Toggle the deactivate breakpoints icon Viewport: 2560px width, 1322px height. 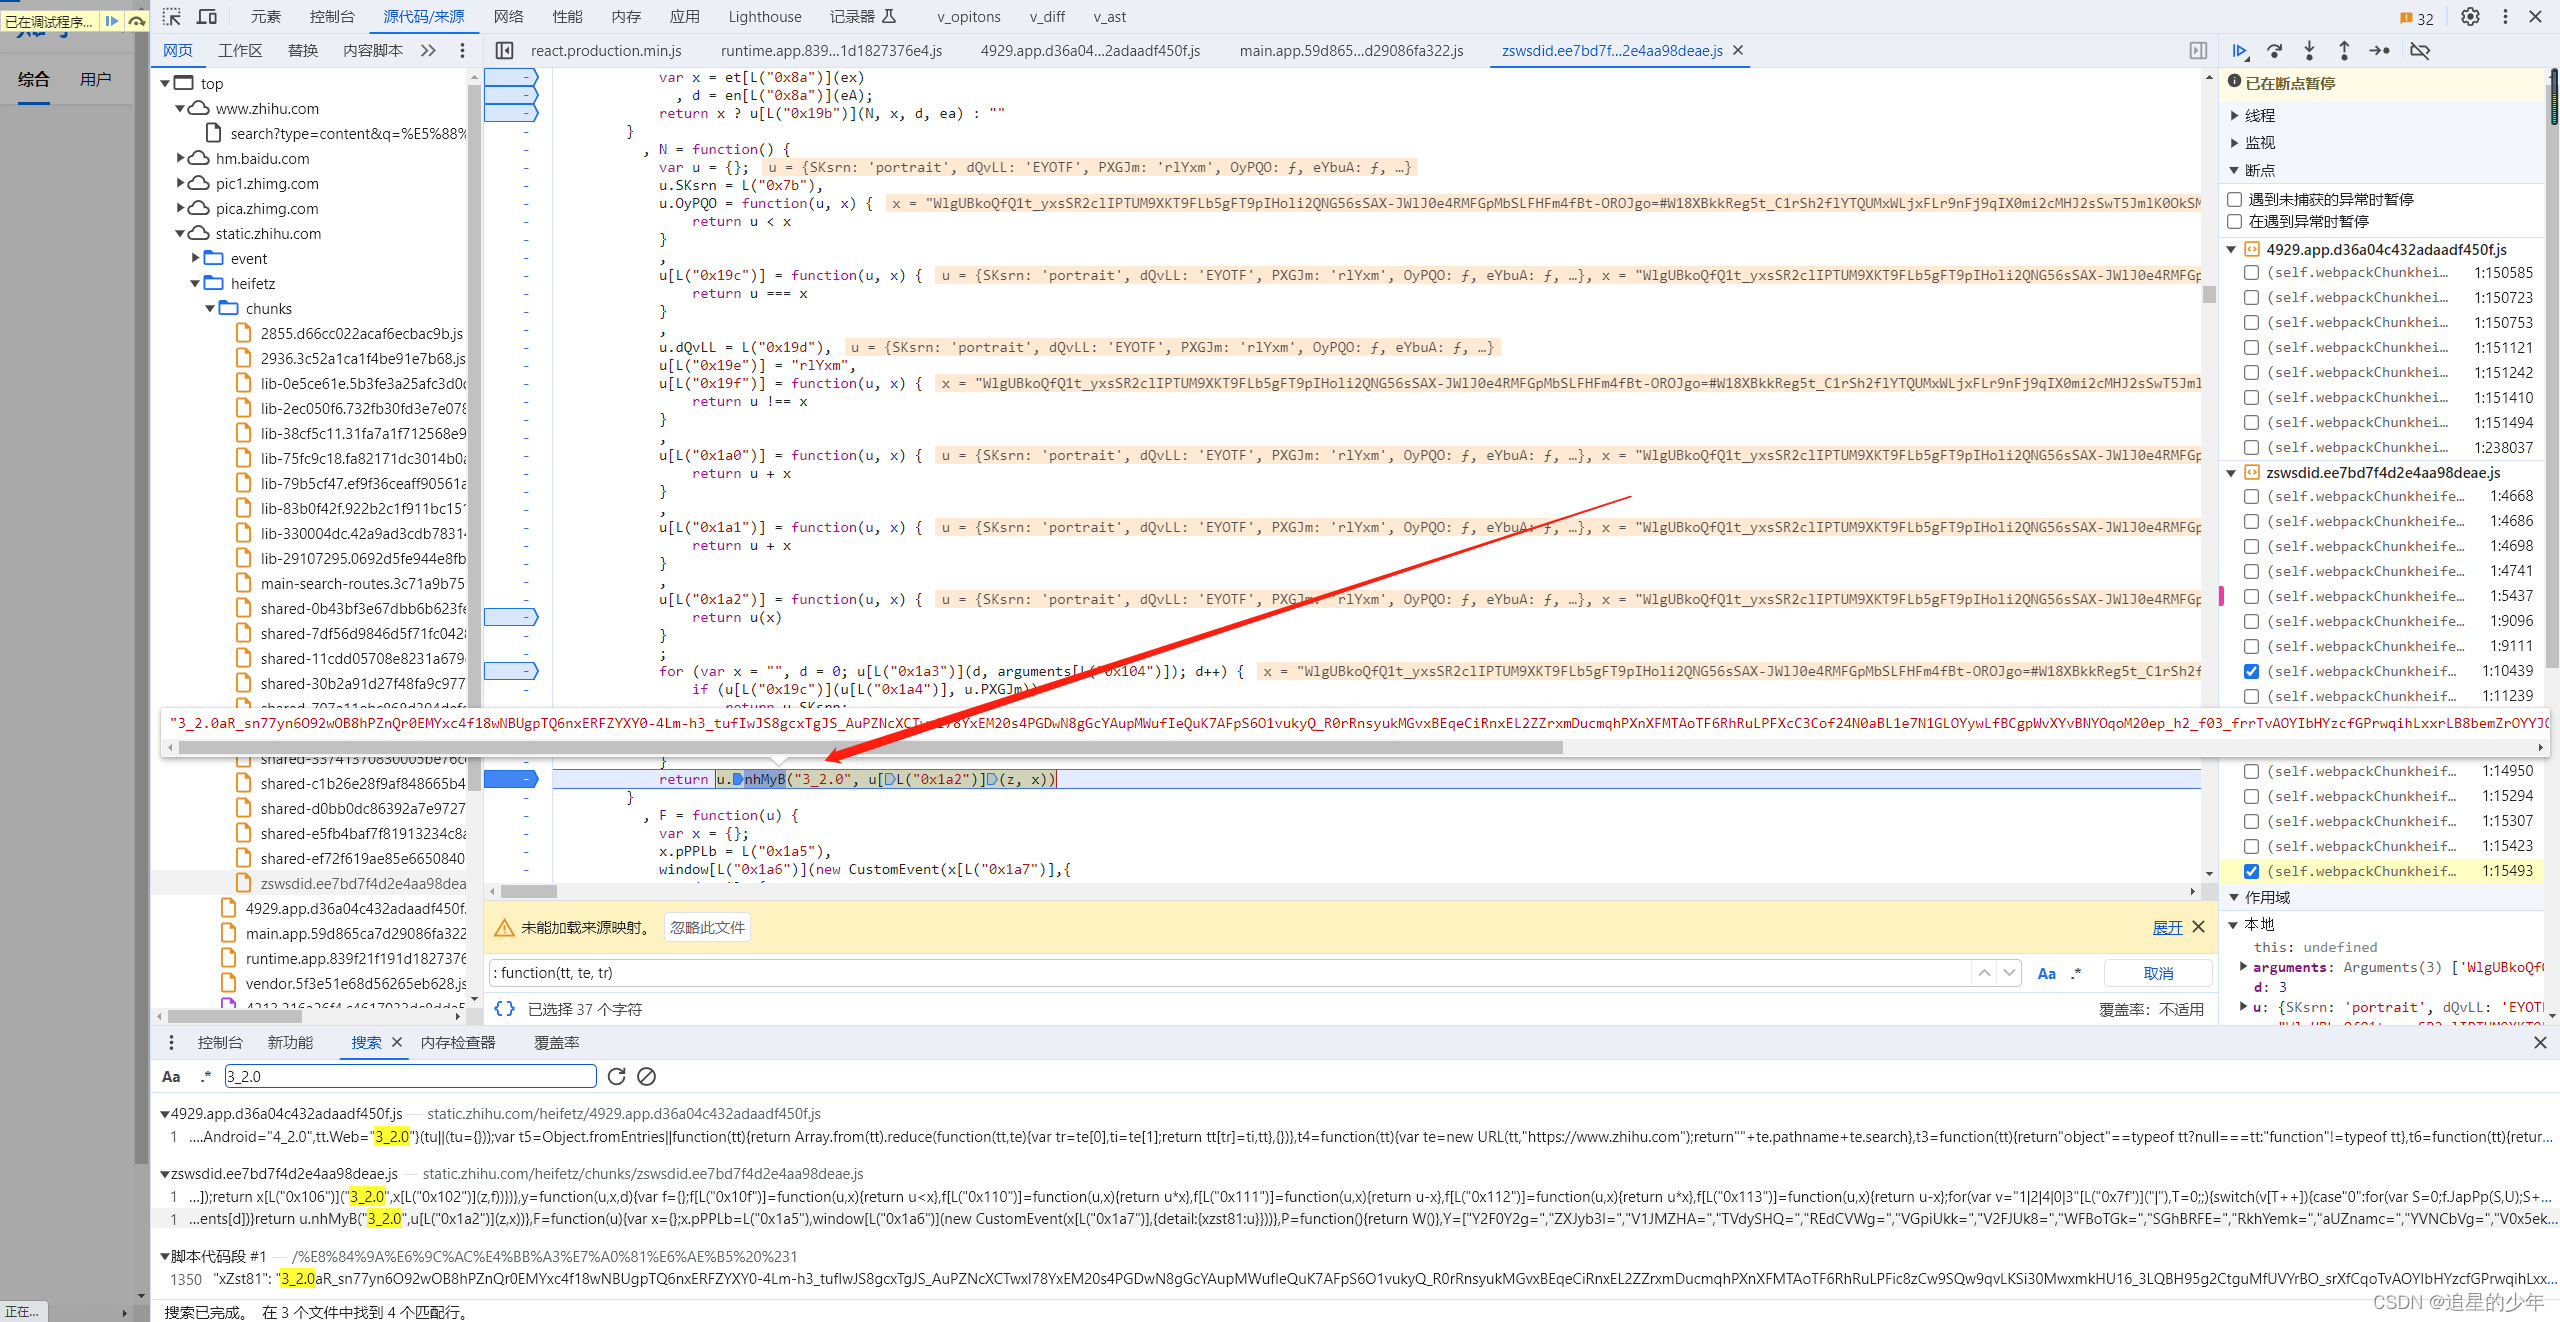click(x=2420, y=50)
